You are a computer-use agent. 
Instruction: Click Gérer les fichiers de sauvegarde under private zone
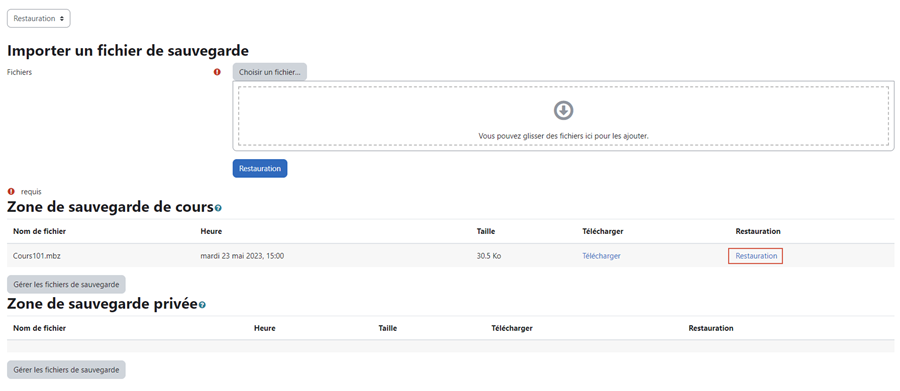pos(66,370)
